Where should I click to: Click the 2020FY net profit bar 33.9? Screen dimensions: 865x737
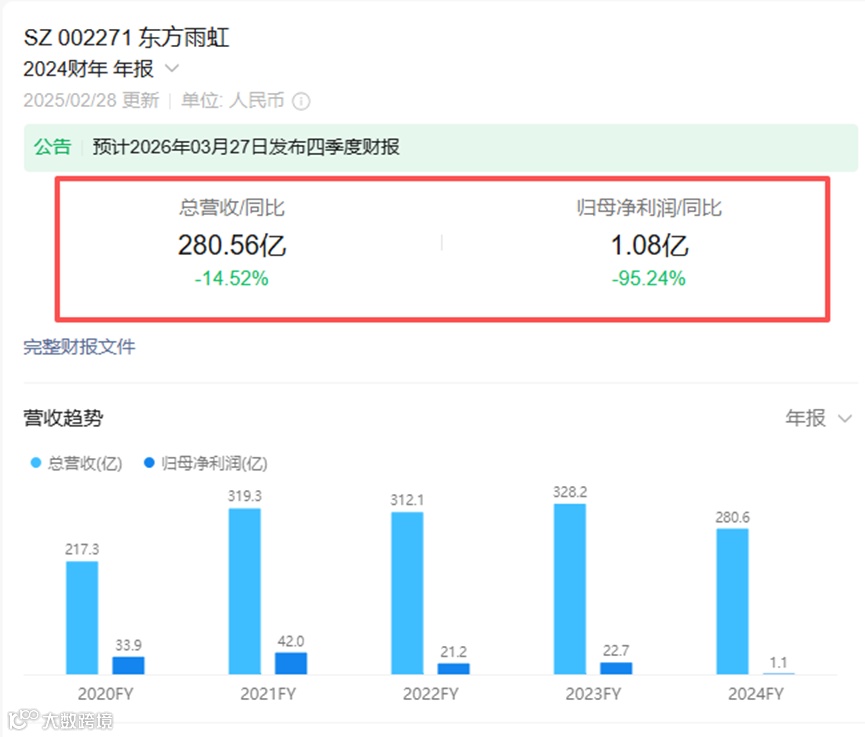129,665
